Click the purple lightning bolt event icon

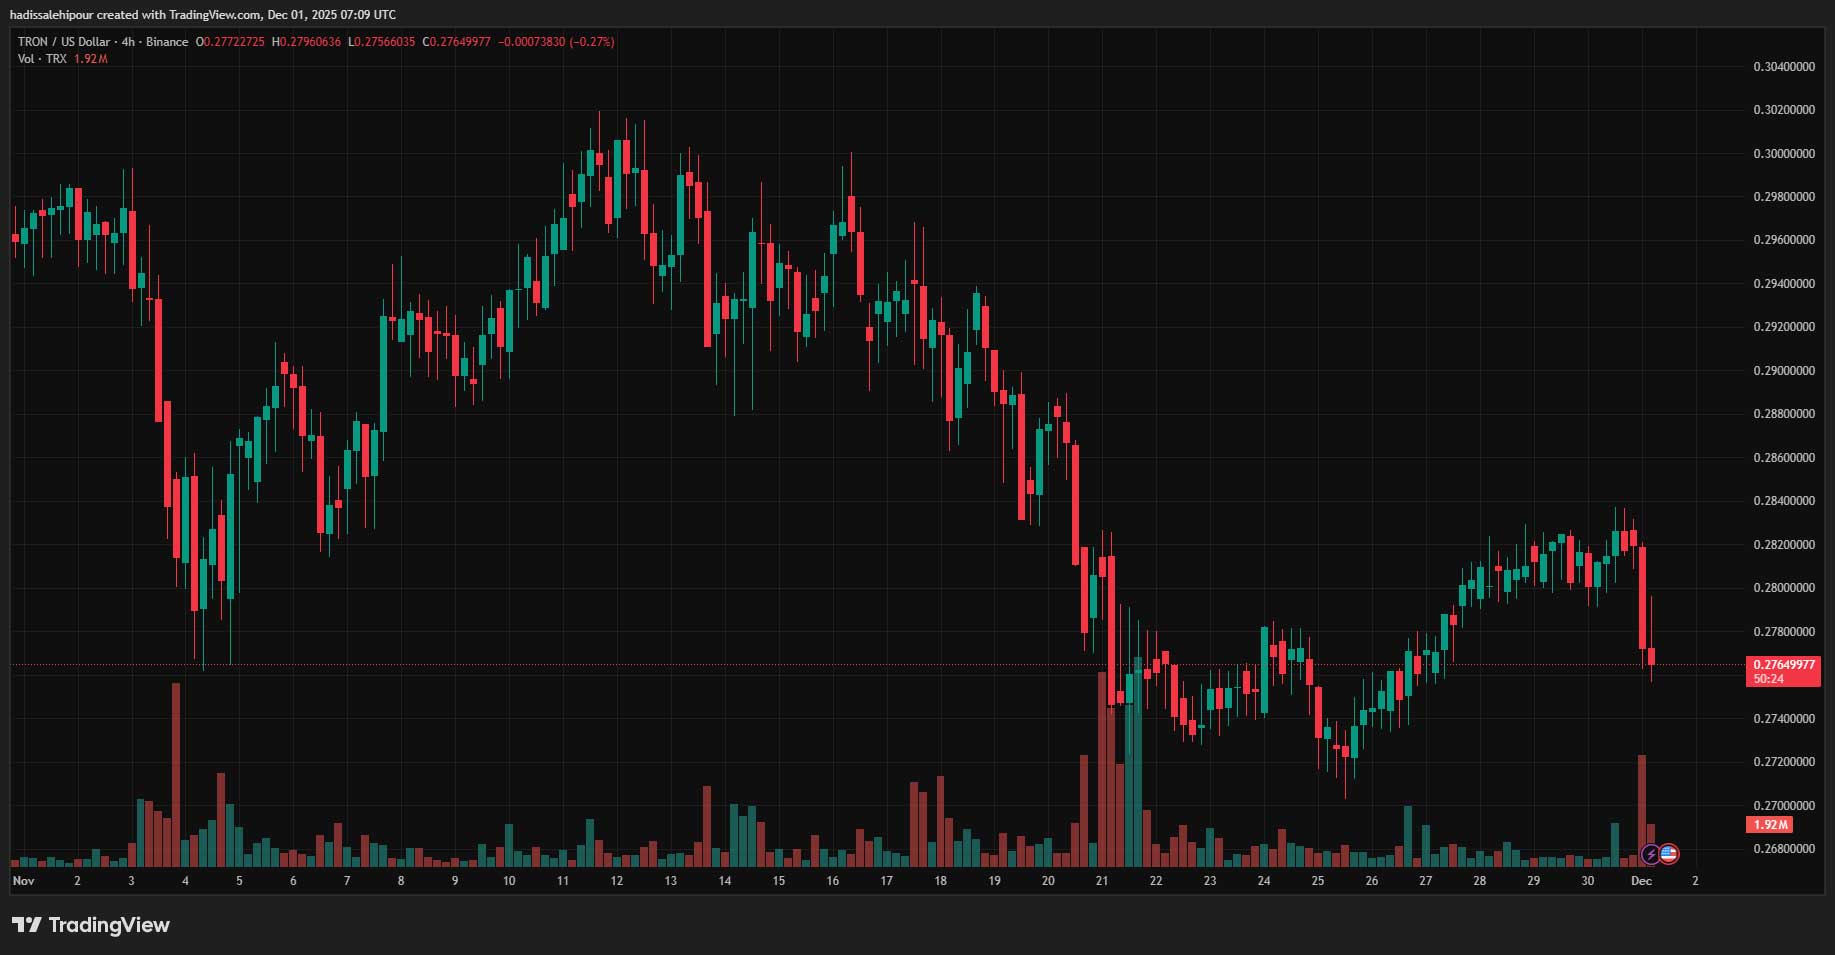tap(1650, 855)
